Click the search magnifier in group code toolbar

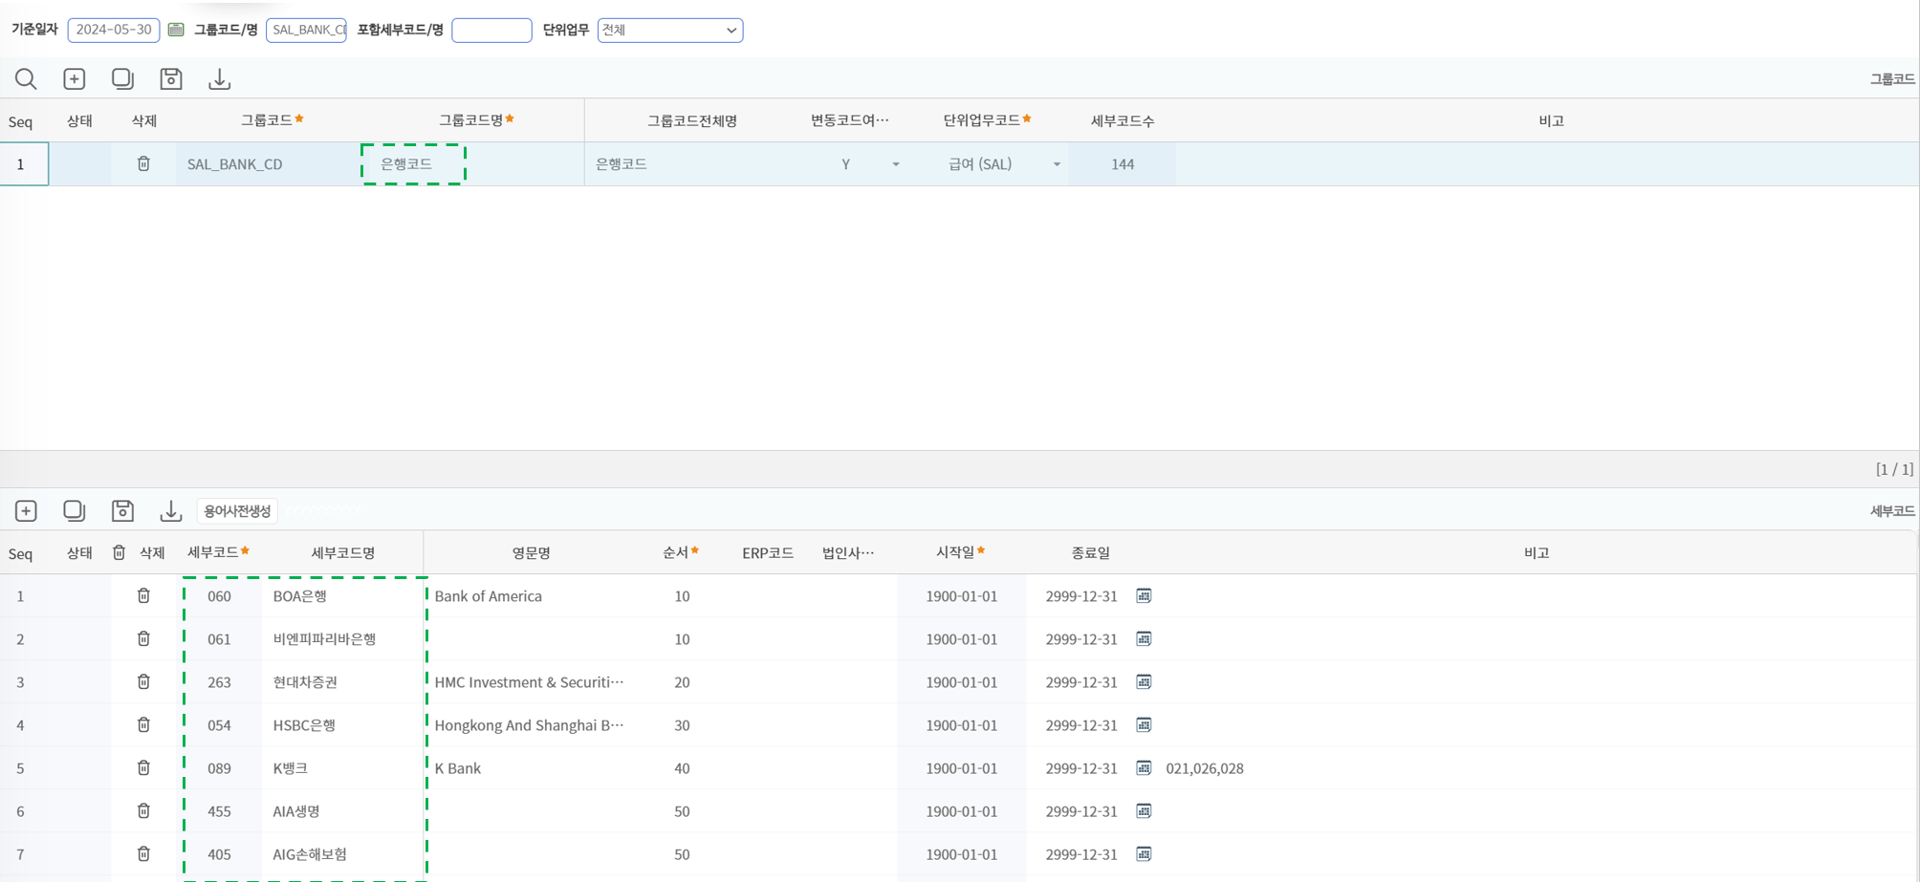pyautogui.click(x=26, y=79)
